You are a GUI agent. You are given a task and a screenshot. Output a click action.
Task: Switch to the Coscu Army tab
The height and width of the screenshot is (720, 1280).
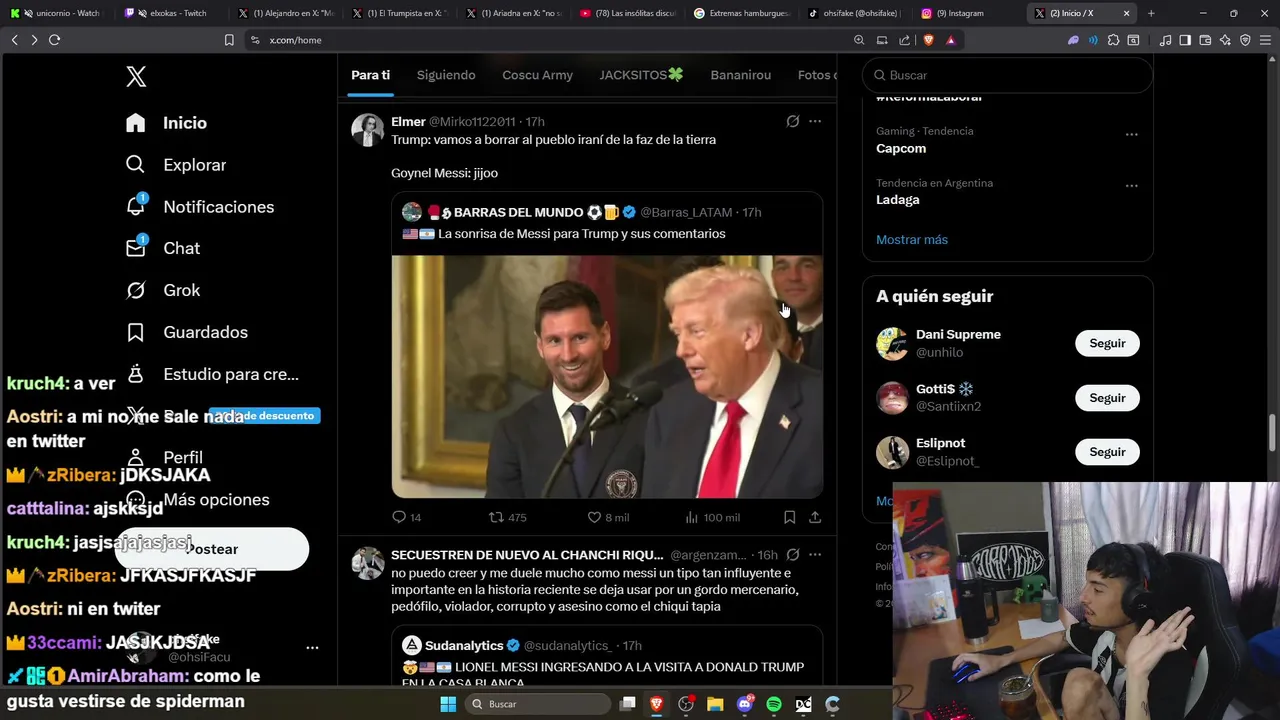[x=538, y=75]
